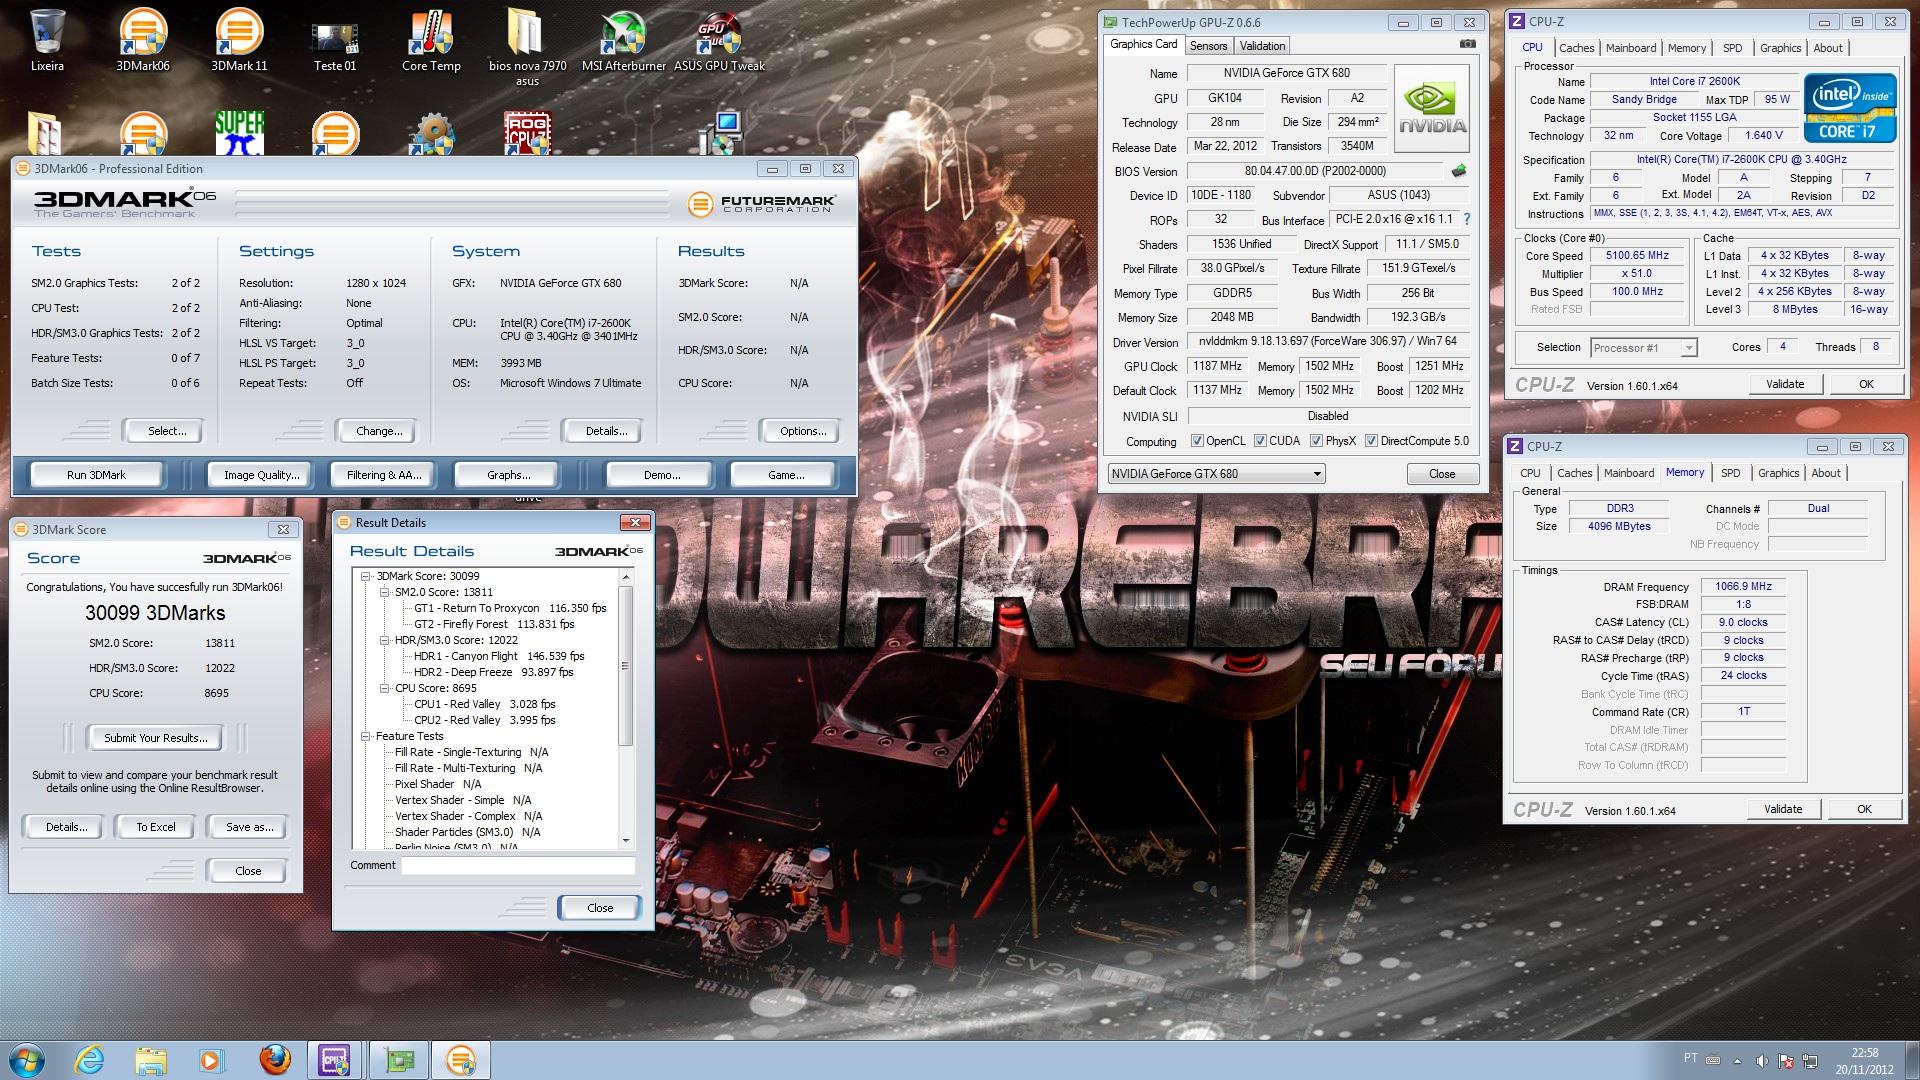
Task: Click the Select... tests button
Action: [x=166, y=431]
